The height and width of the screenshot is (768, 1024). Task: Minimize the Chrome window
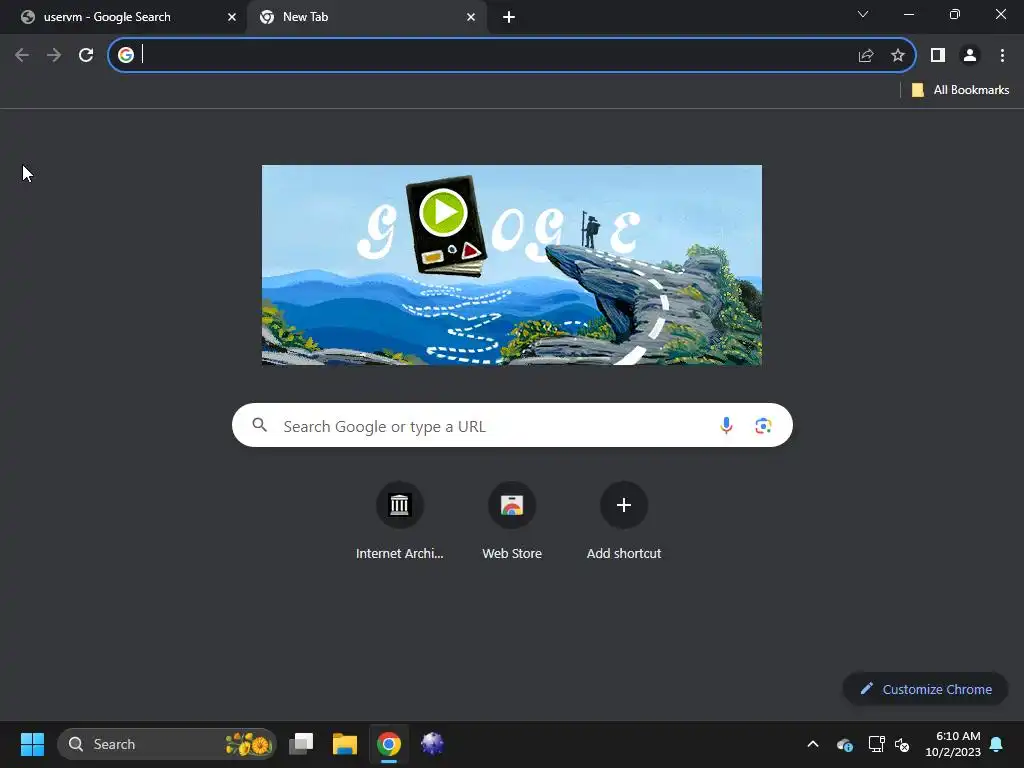tap(908, 14)
